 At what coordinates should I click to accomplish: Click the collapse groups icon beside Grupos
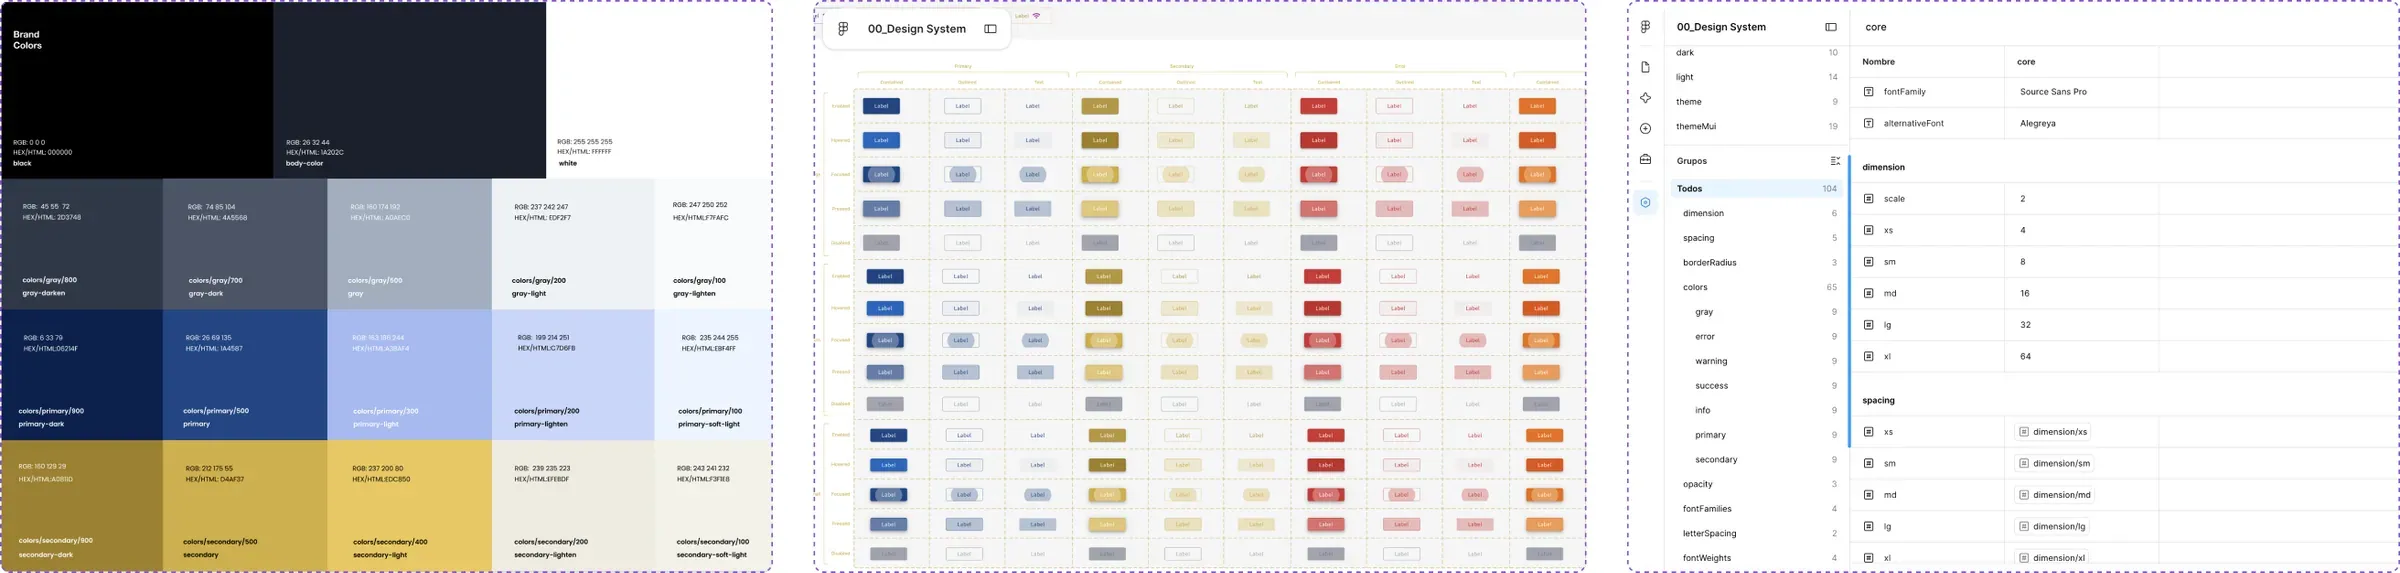pyautogui.click(x=1834, y=161)
